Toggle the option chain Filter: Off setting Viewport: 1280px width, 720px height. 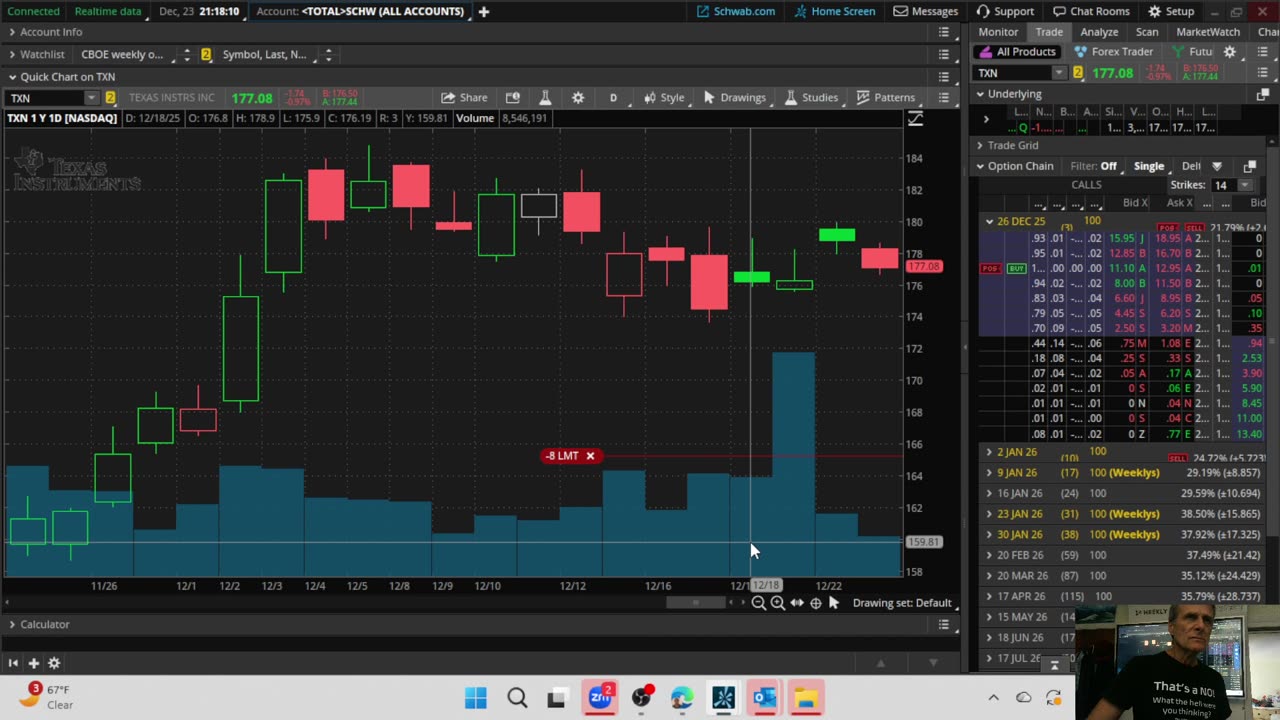pyautogui.click(x=1093, y=166)
